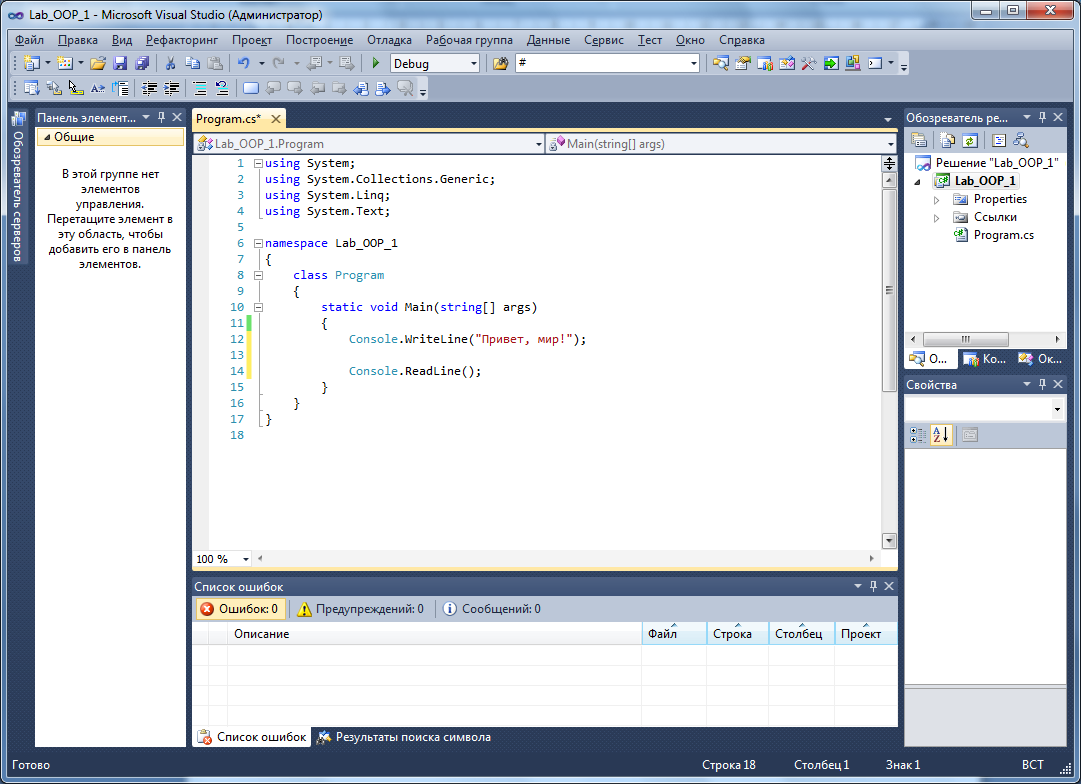Open the Рефакторинг menu
Viewport: 1081px width, 784px height.
(x=181, y=40)
